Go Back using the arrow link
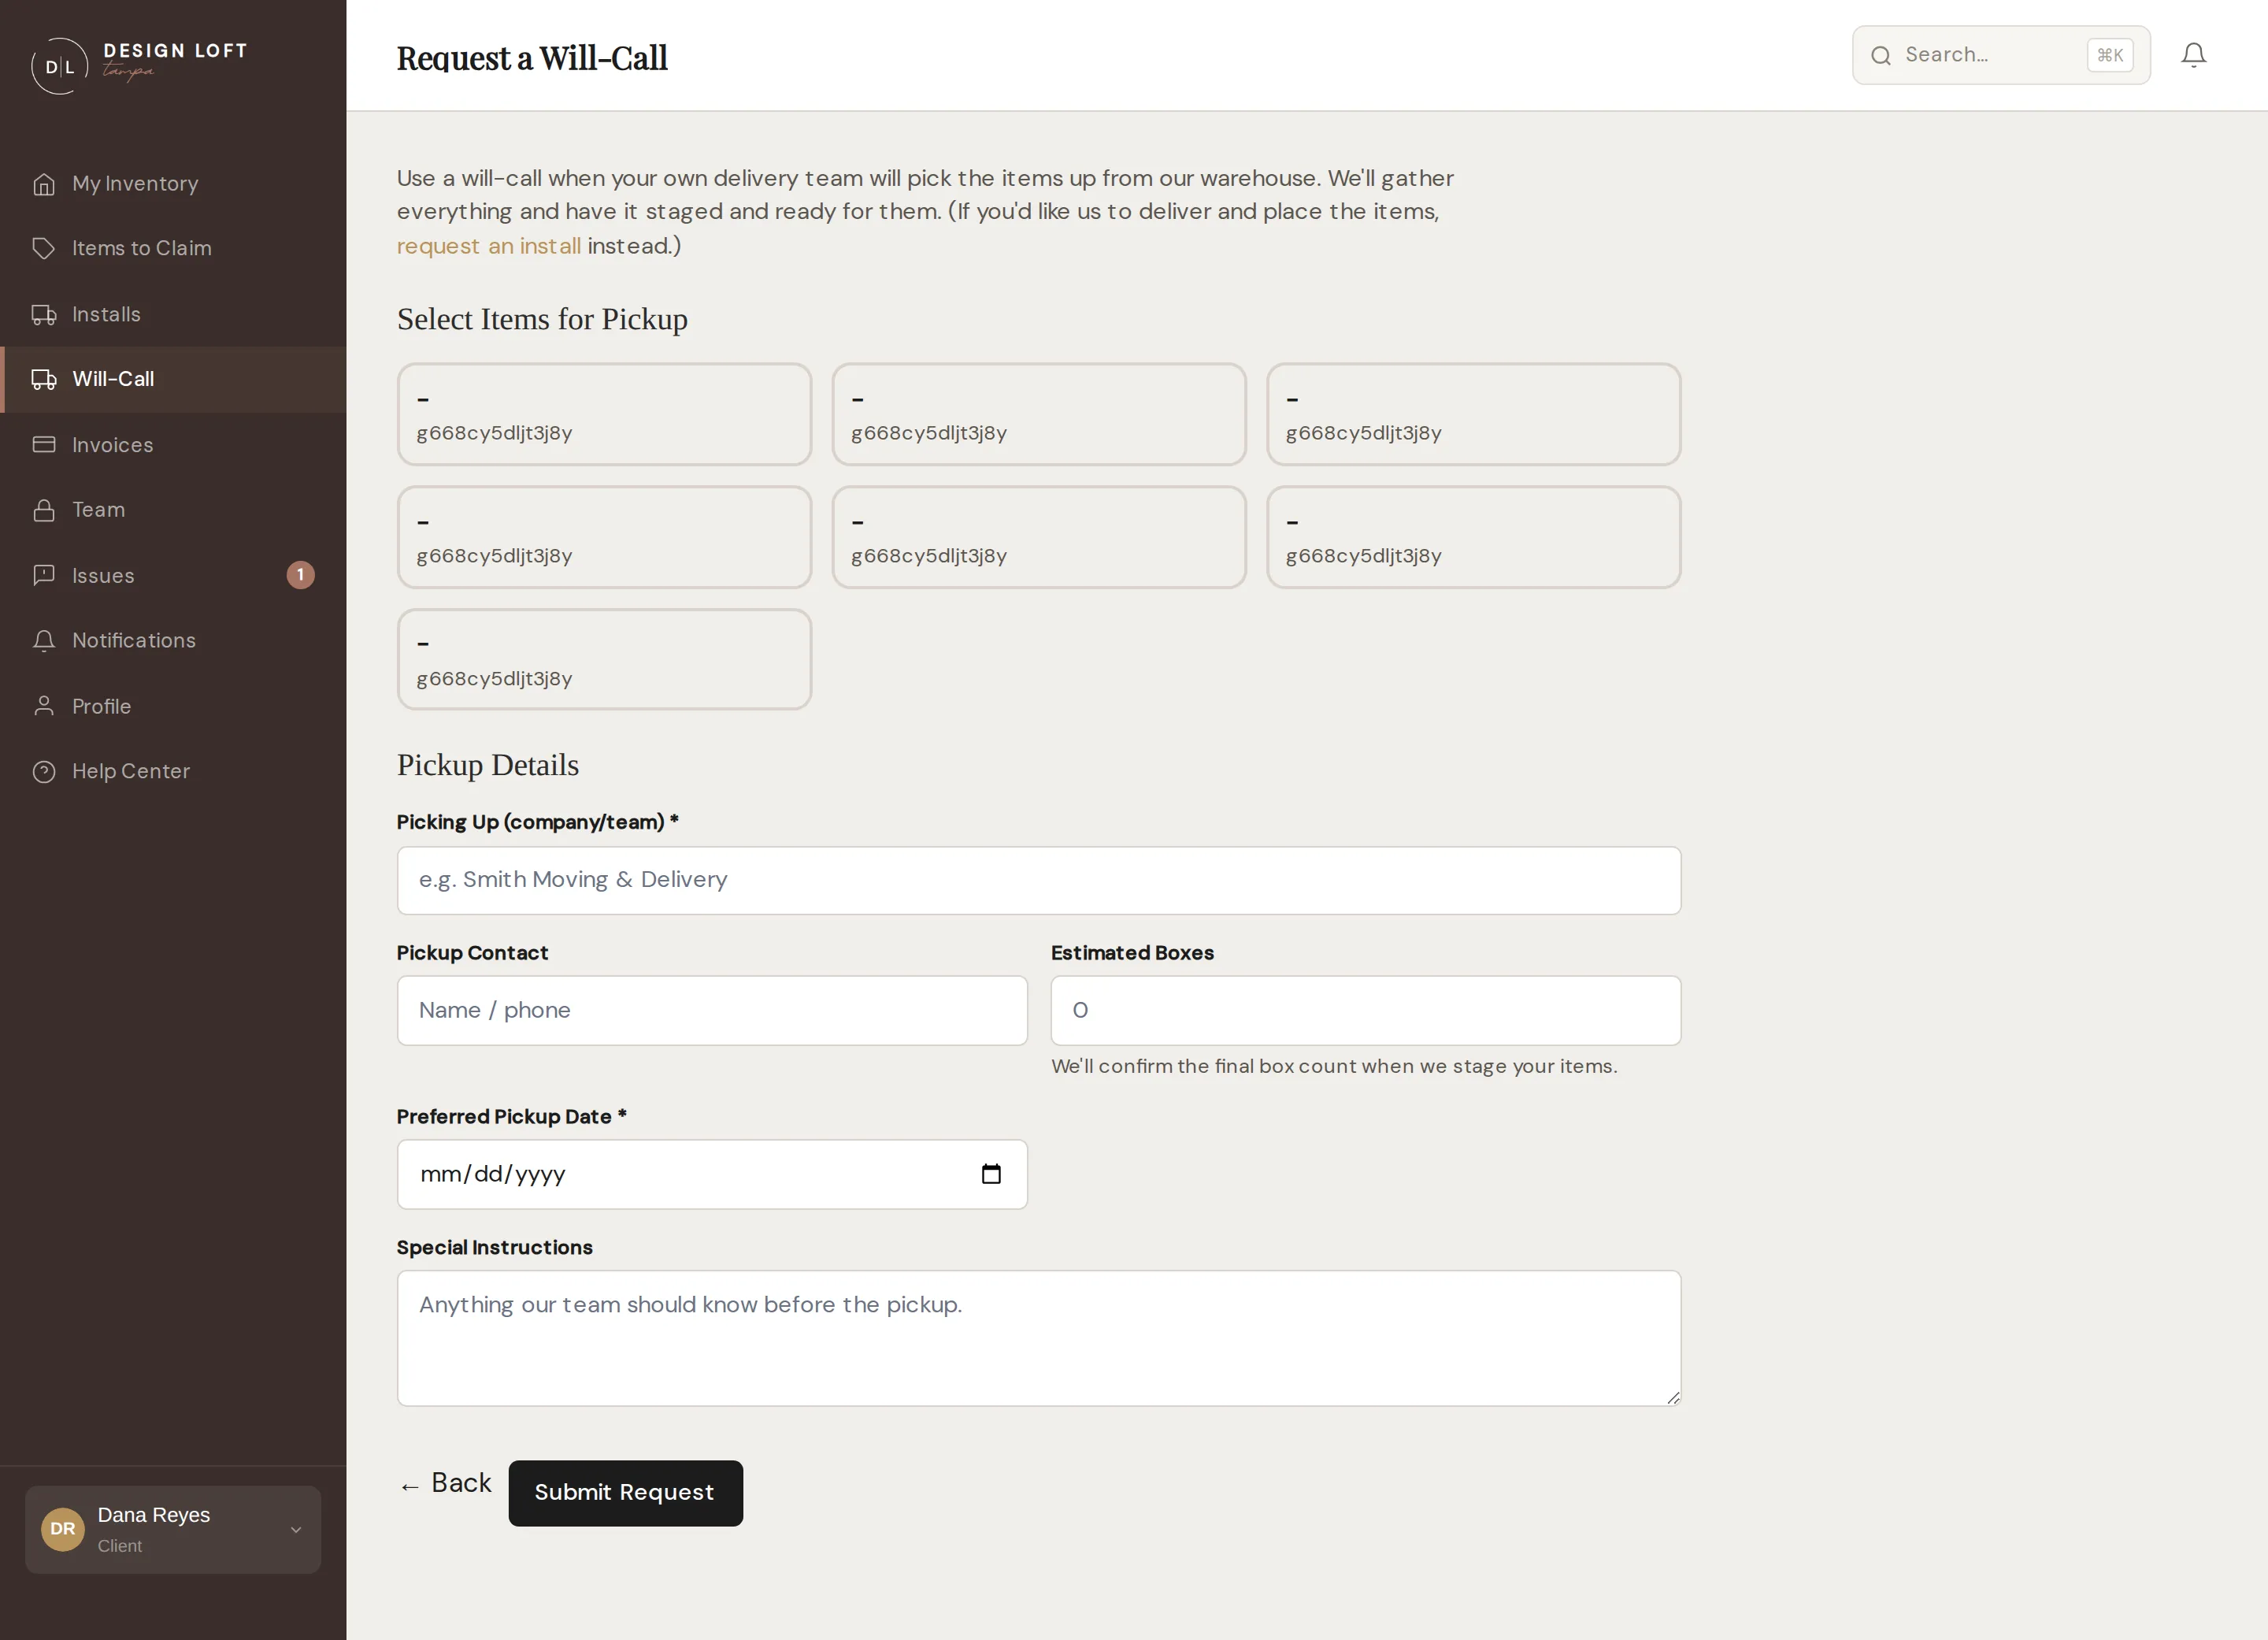Viewport: 2268px width, 1640px height. click(446, 1483)
